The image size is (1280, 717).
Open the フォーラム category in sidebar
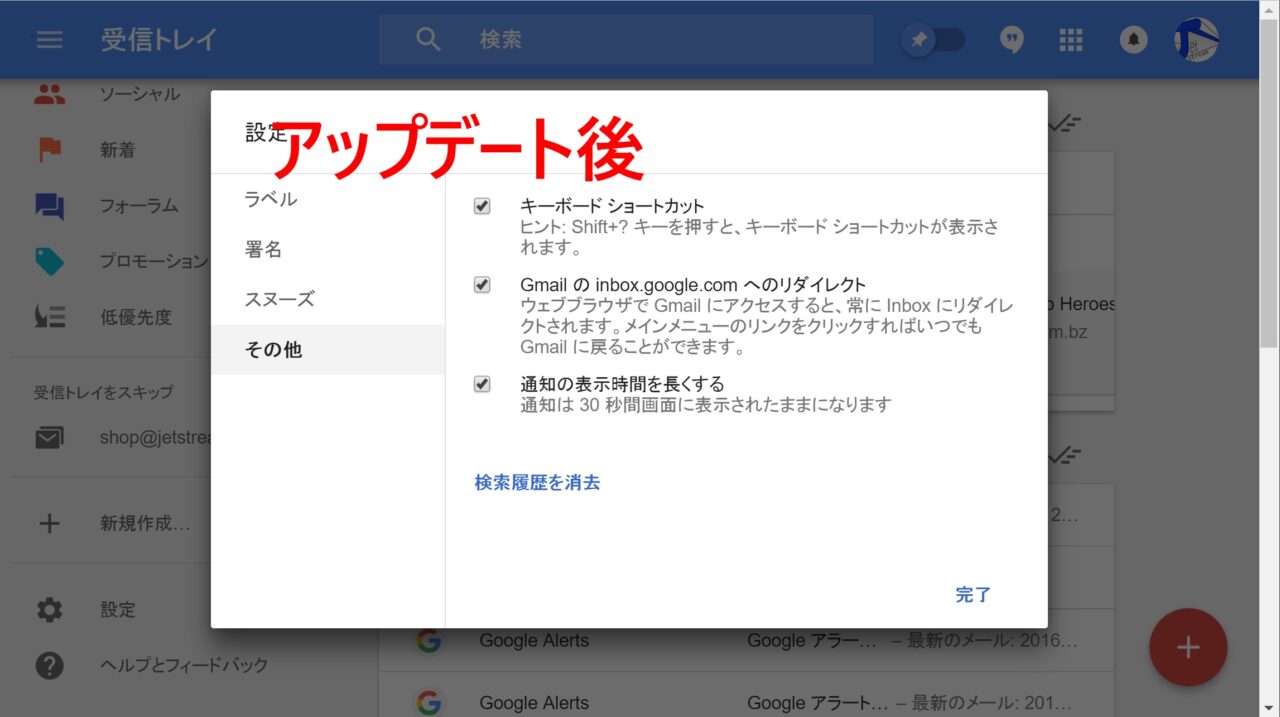point(138,206)
